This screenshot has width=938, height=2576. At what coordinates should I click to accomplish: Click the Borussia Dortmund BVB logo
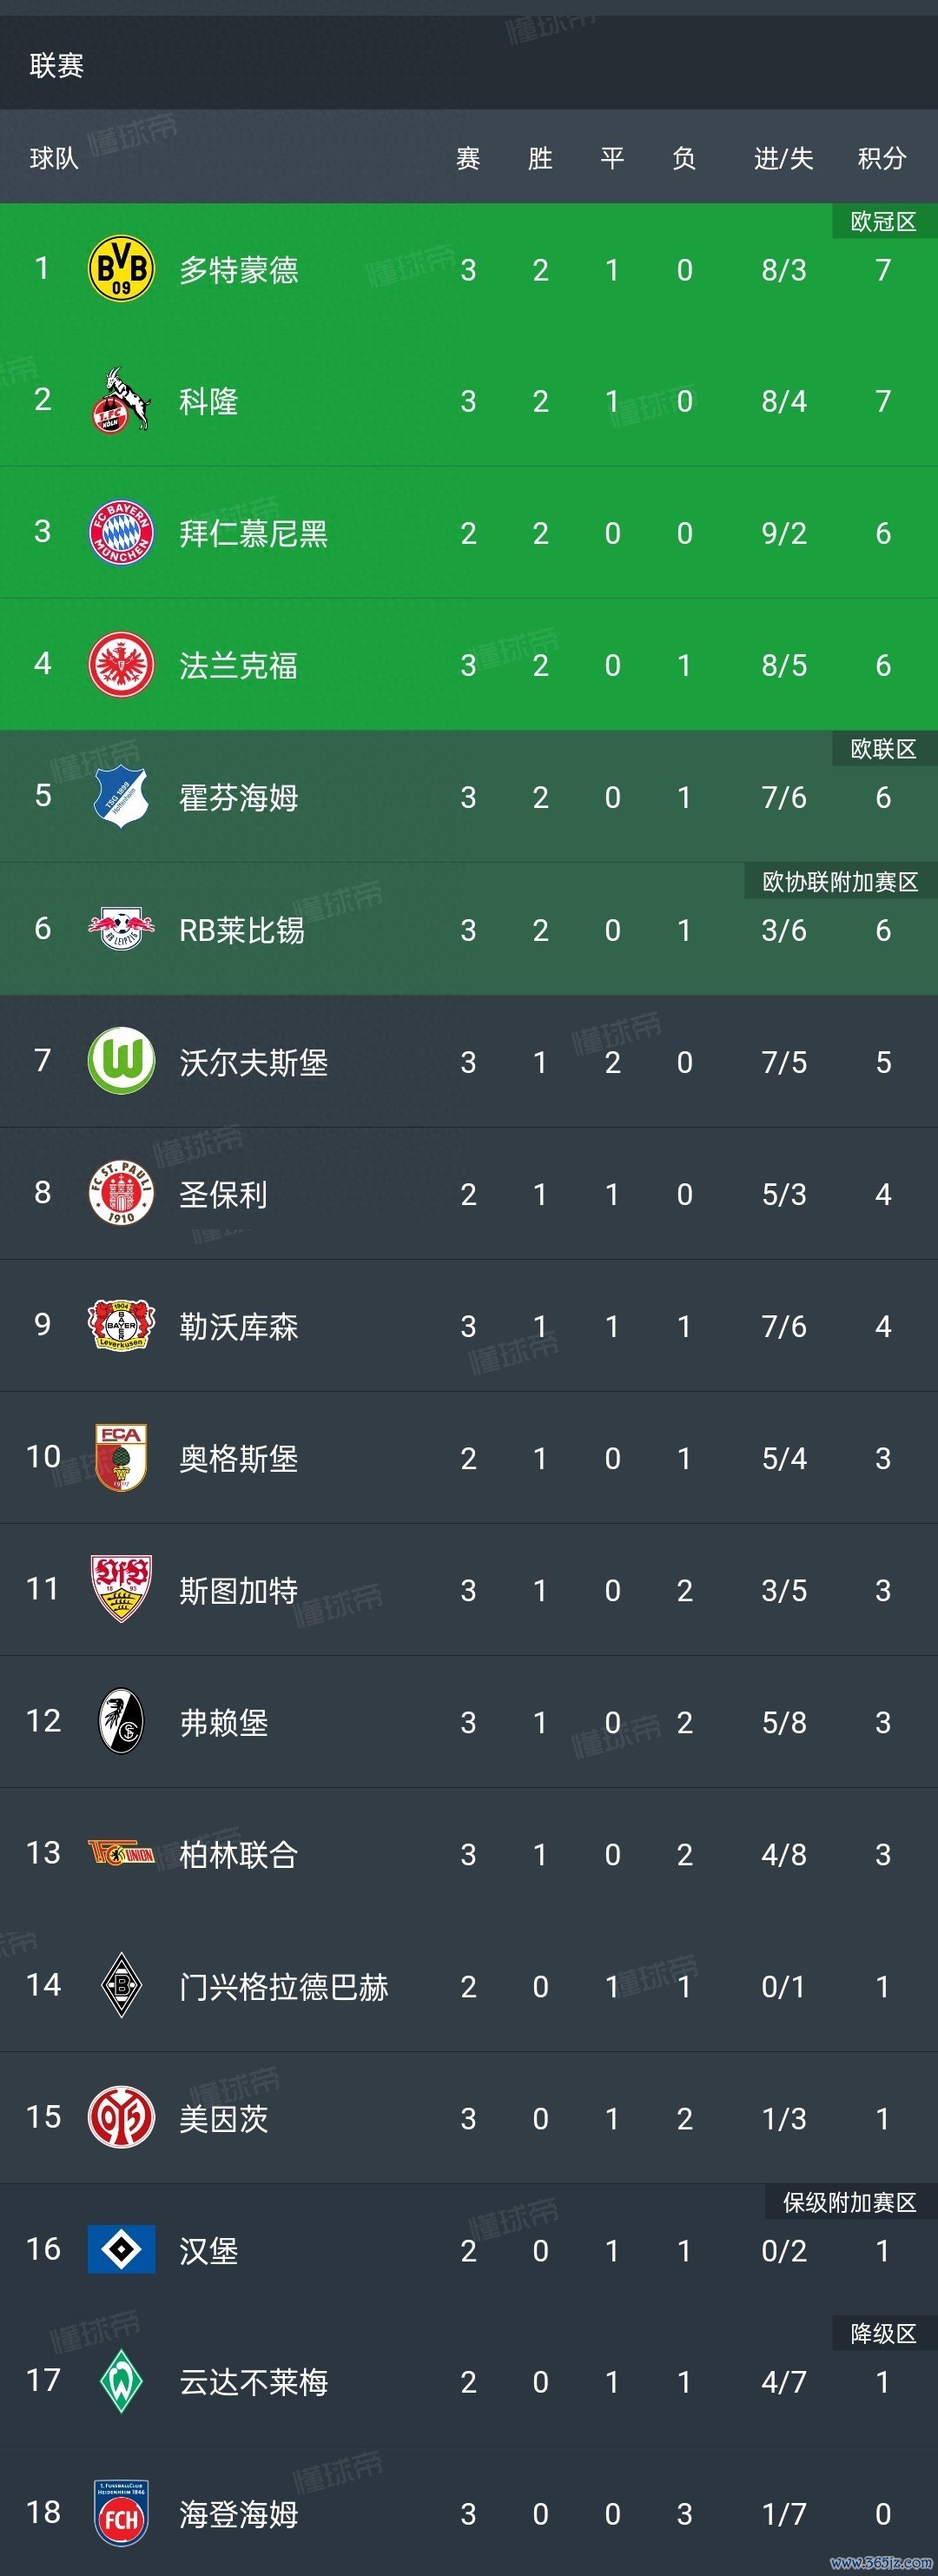click(121, 269)
